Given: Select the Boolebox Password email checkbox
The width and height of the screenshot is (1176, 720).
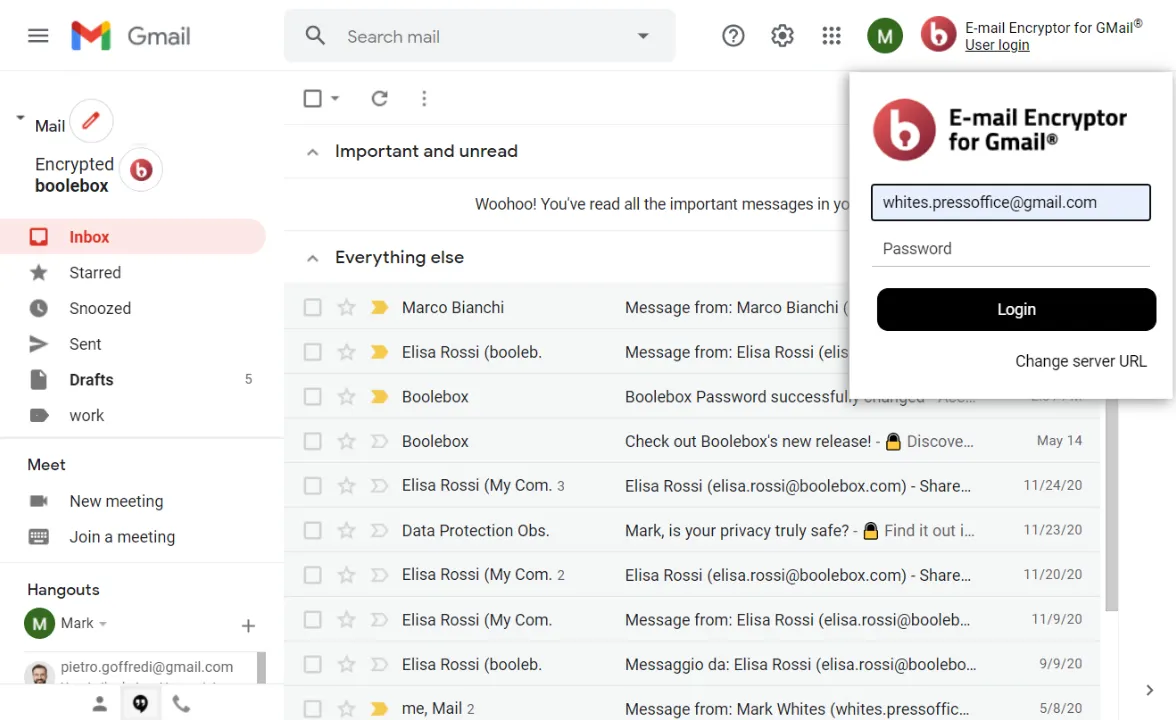Looking at the screenshot, I should click(x=313, y=396).
